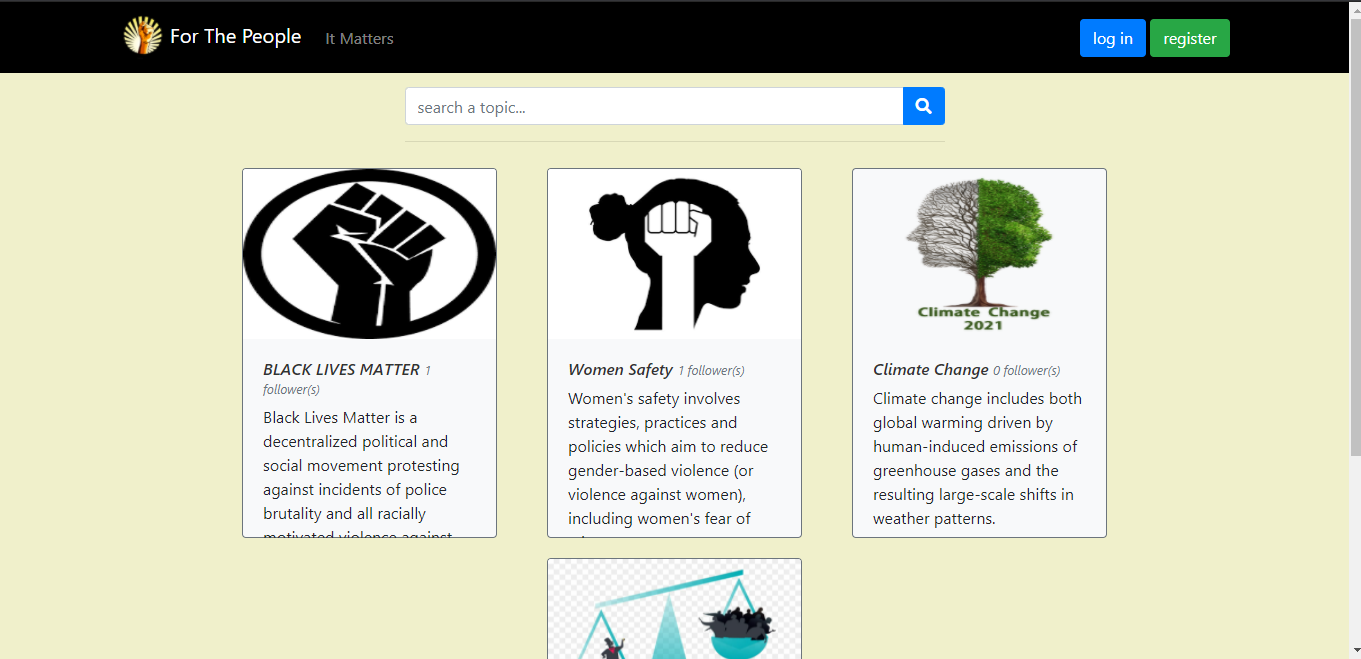Click the magnifier search button
1361x659 pixels.
click(924, 106)
